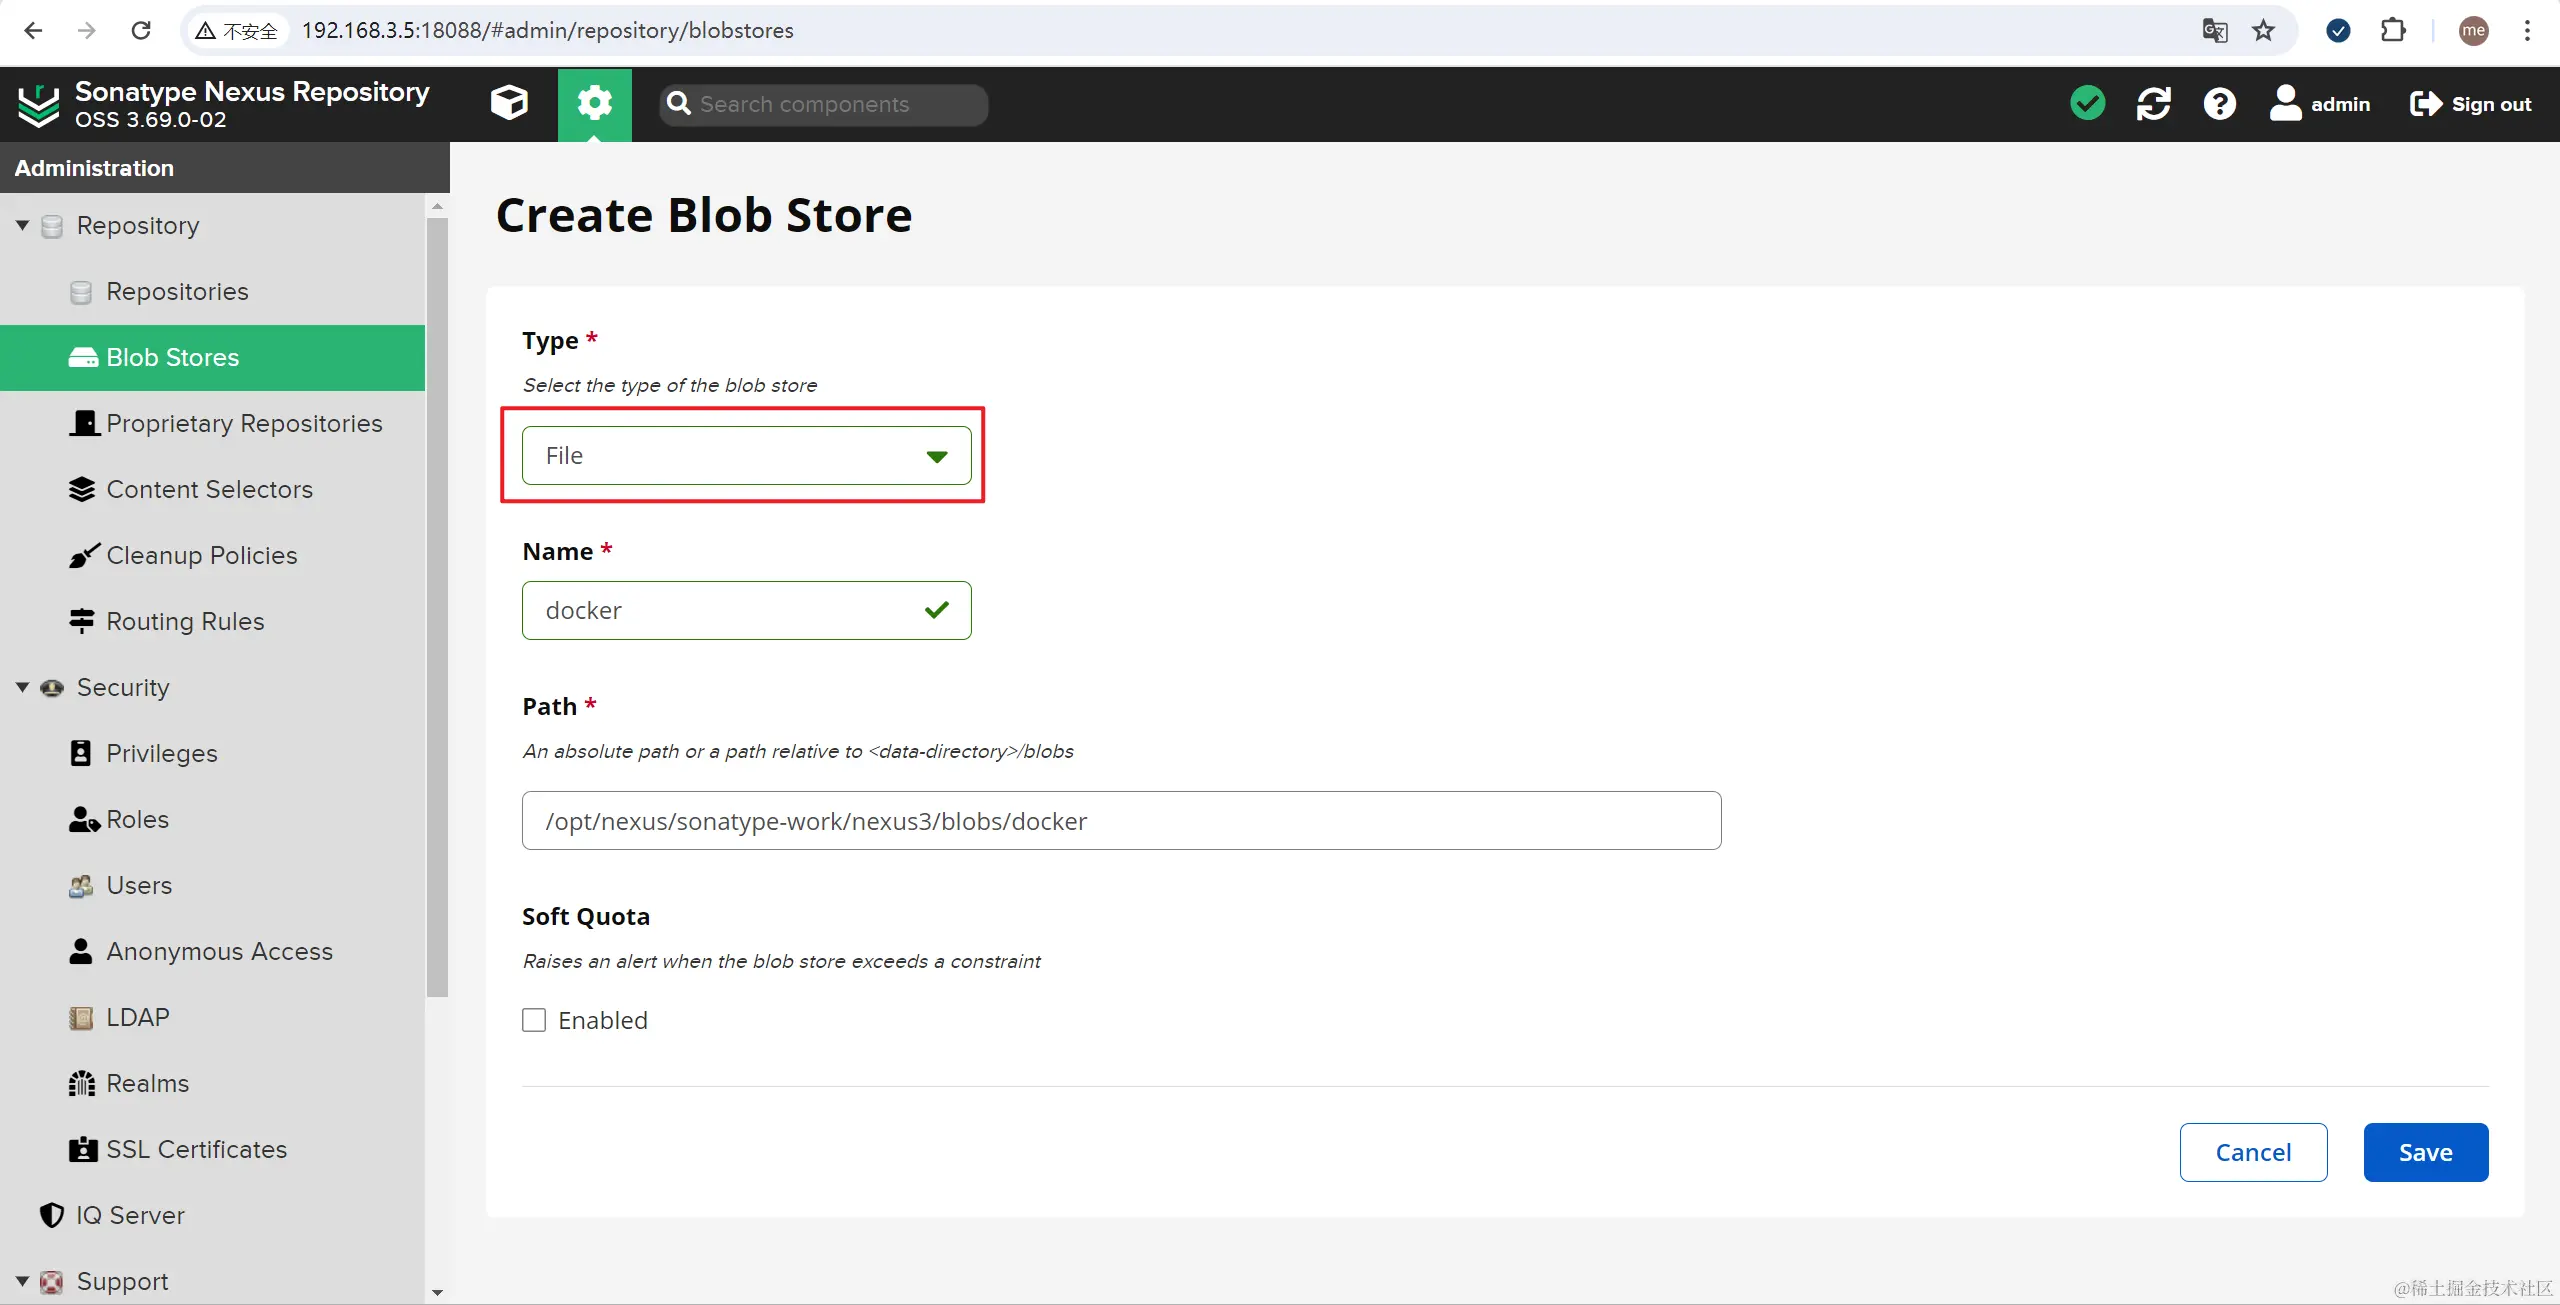Click the Administration gear icon

(x=595, y=103)
